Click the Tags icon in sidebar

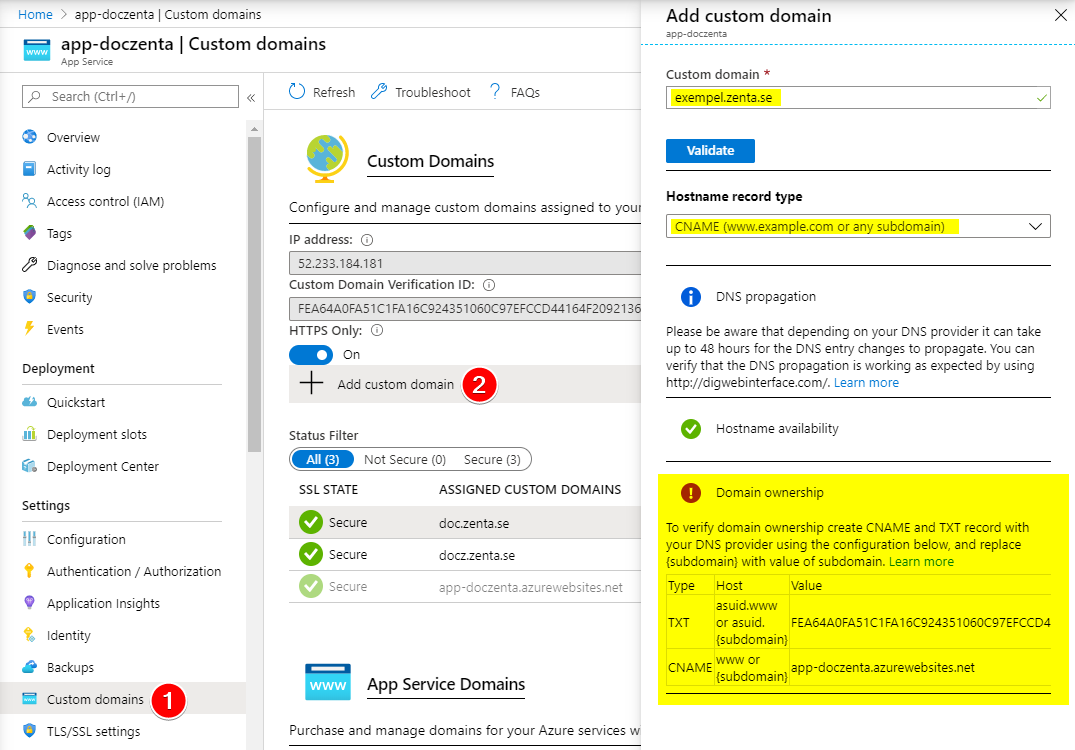[x=30, y=233]
